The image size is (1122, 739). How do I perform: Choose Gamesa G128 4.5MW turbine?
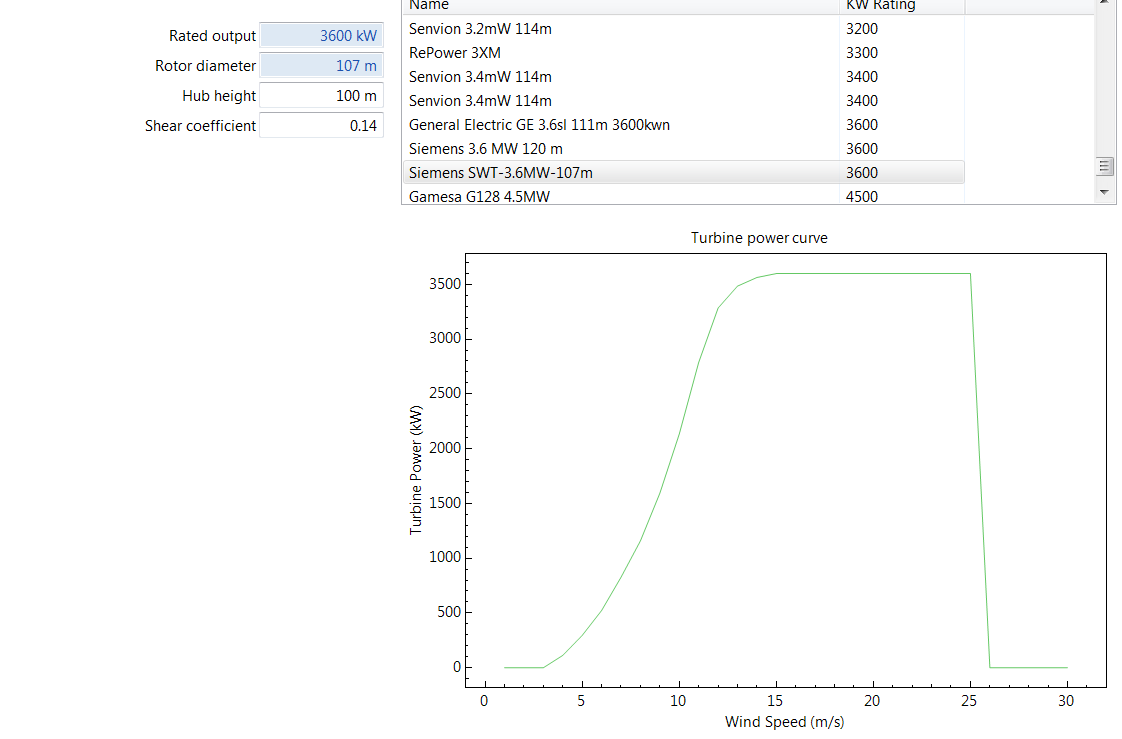(x=479, y=197)
